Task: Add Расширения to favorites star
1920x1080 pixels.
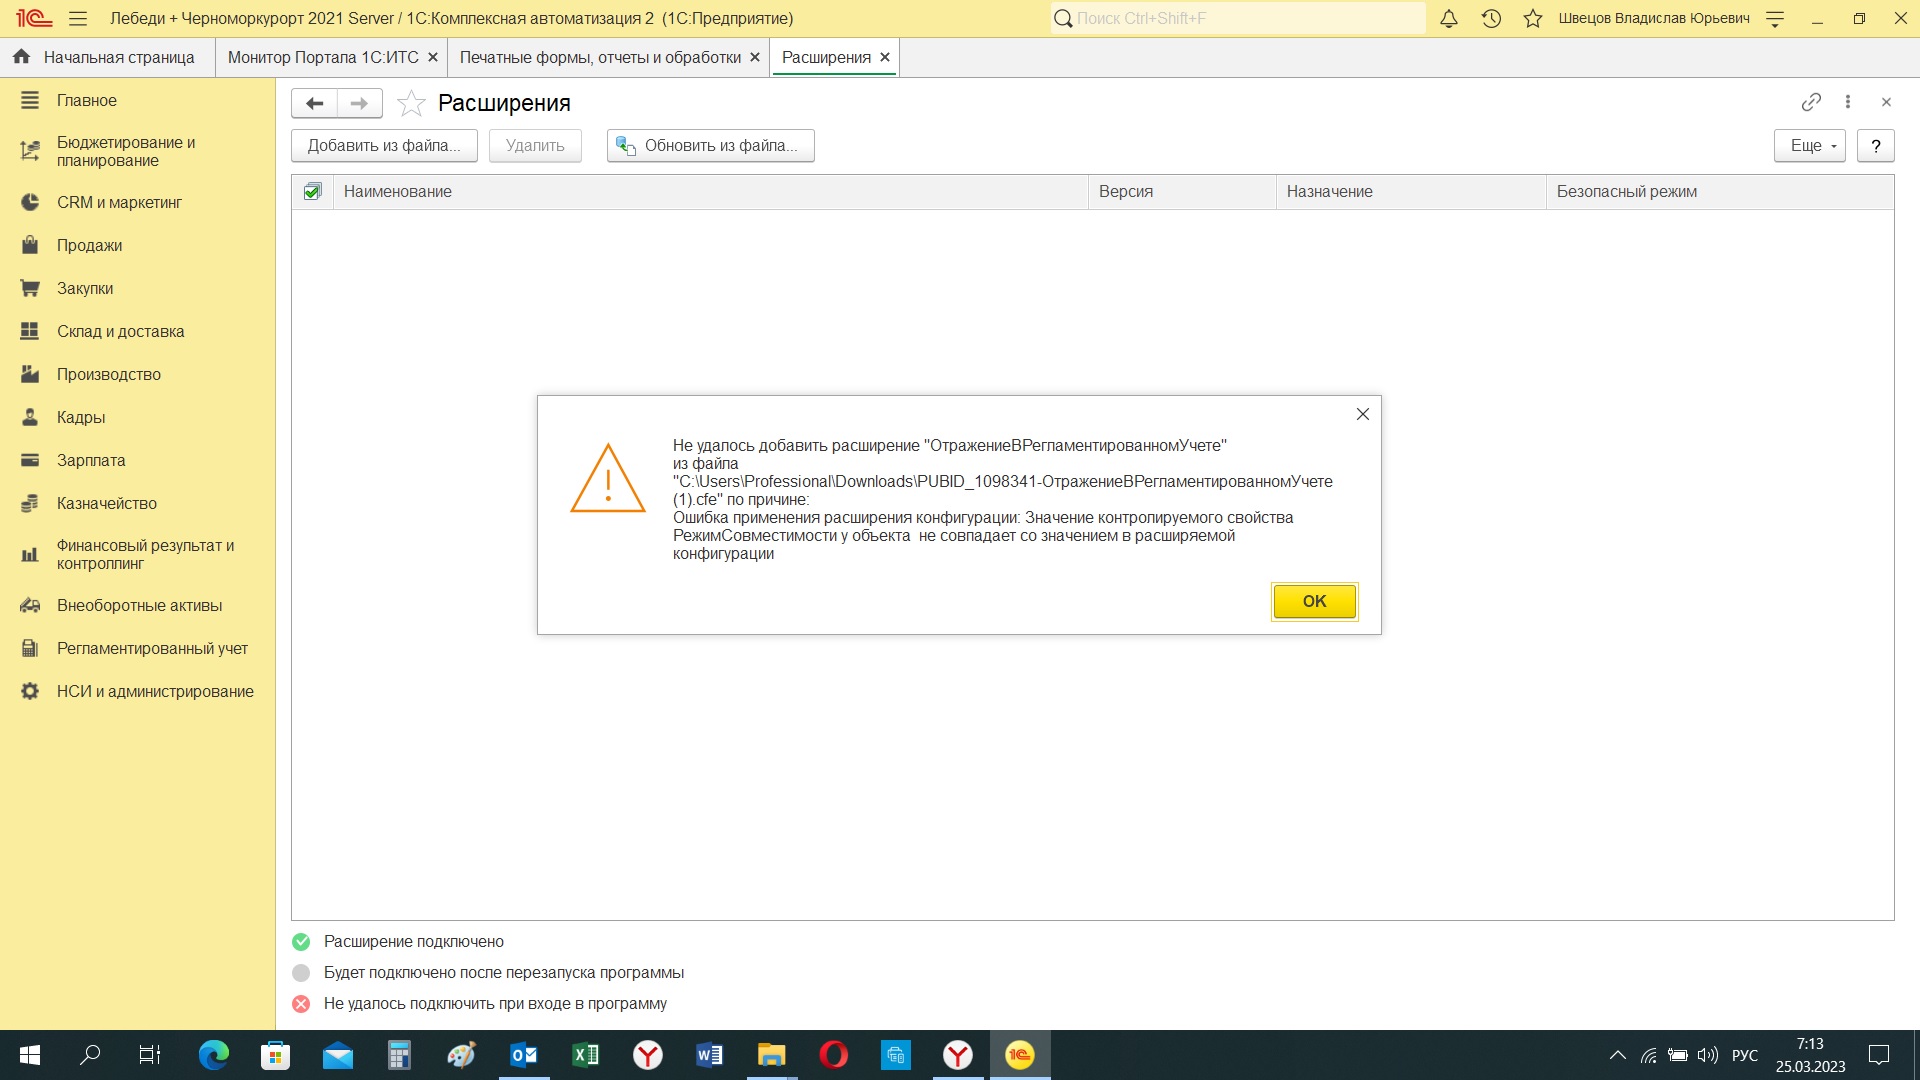Action: pos(411,103)
